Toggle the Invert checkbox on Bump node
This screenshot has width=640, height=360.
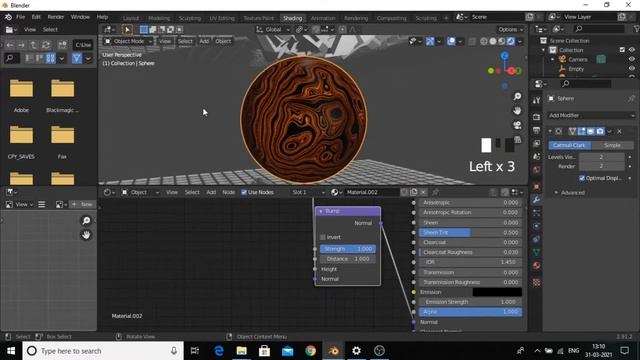323,237
